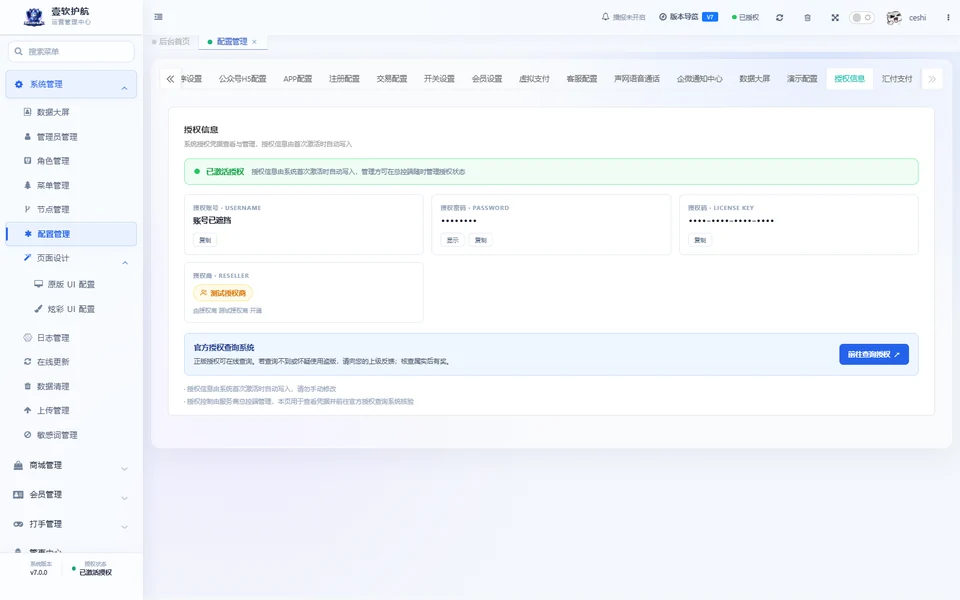
Task: Show the hidden 授权密码 password
Action: click(452, 240)
